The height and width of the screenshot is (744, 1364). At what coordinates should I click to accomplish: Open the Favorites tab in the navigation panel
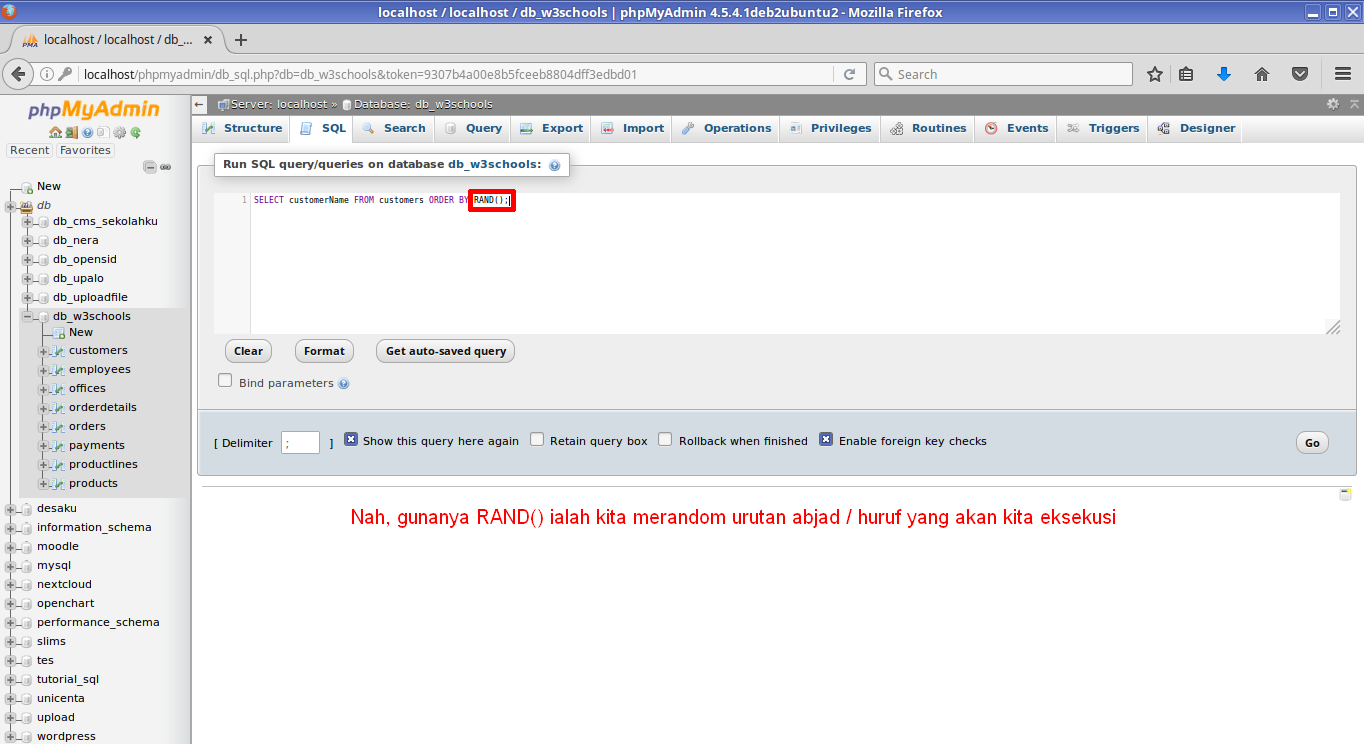click(84, 149)
